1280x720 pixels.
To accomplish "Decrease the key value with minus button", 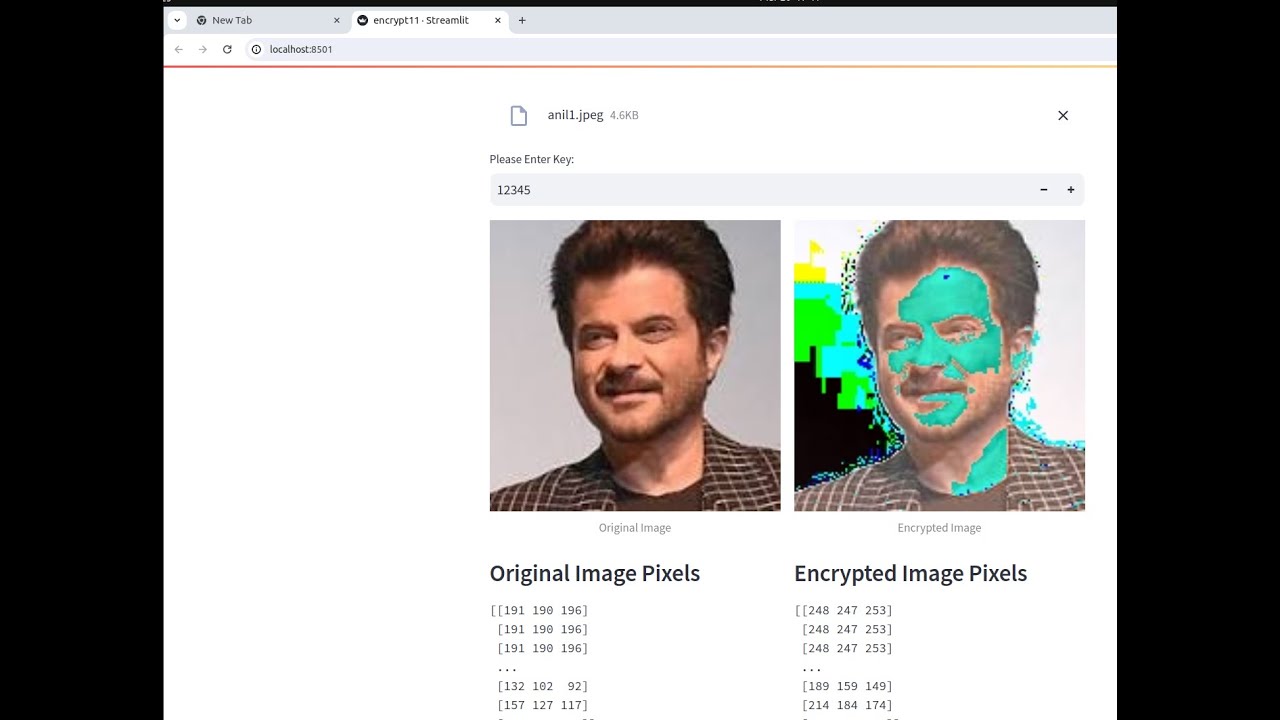I will point(1044,190).
